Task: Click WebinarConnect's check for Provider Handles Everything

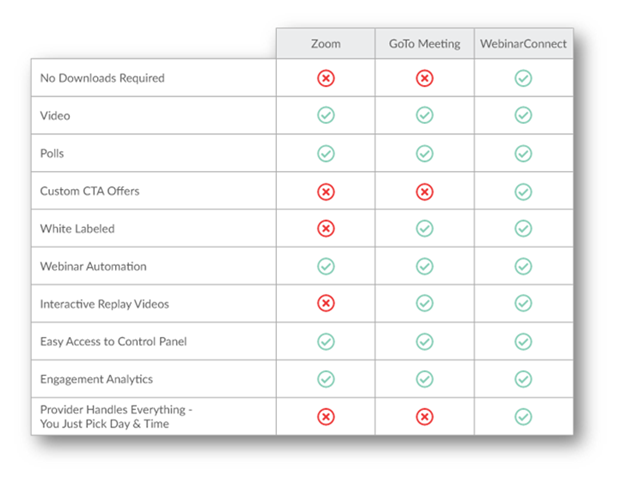Action: 523,417
